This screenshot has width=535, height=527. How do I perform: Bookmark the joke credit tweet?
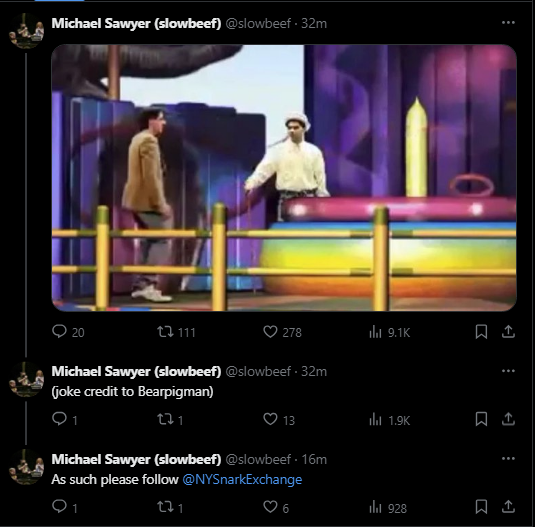[481, 419]
